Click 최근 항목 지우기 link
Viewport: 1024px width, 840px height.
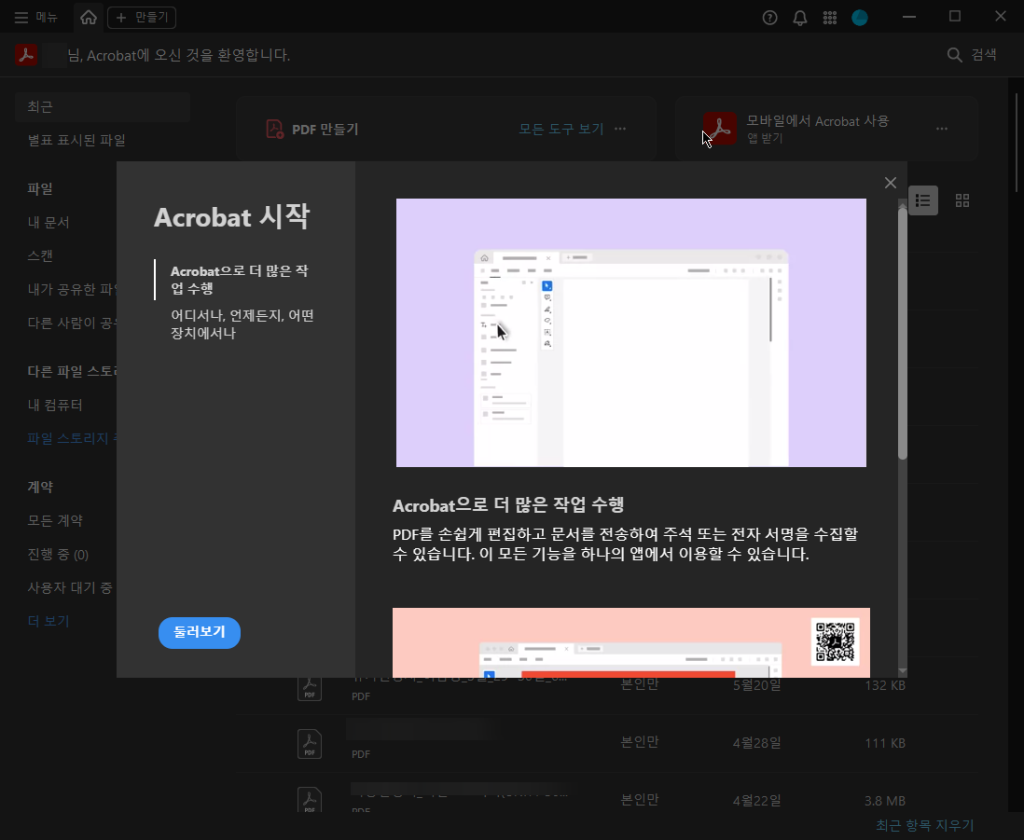click(x=924, y=825)
